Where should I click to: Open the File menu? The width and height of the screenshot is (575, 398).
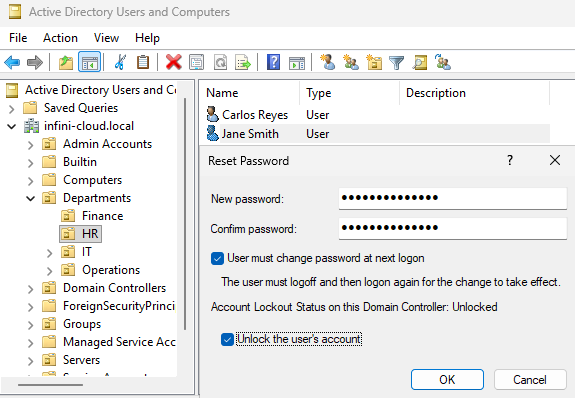click(x=18, y=38)
